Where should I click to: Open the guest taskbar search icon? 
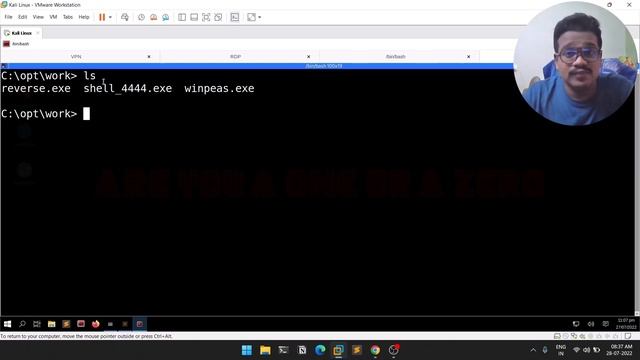click(x=22, y=324)
